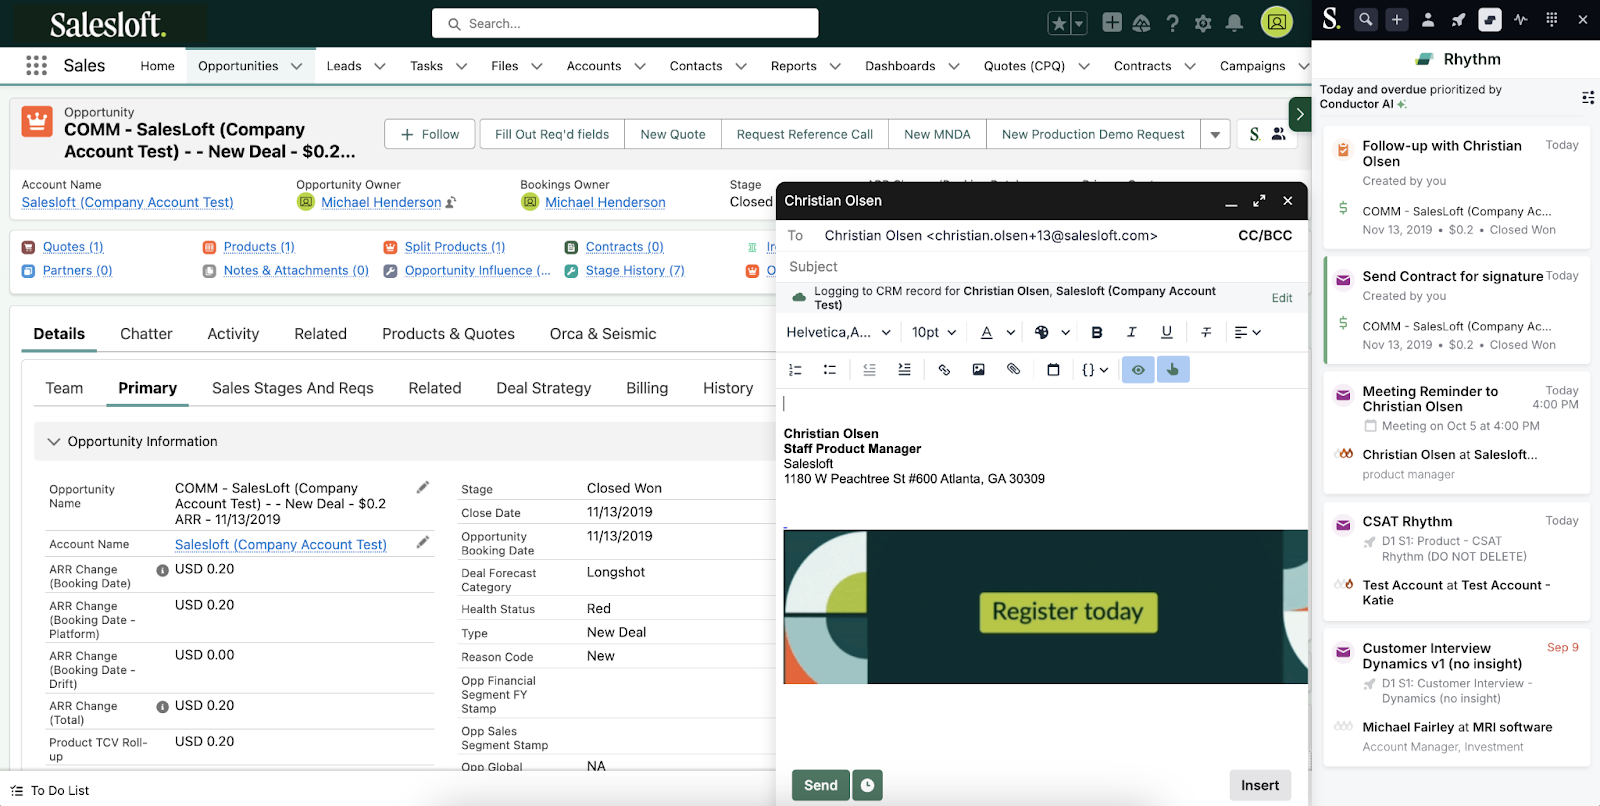The height and width of the screenshot is (806, 1600).
Task: Open the cadences rocket icon
Action: click(x=1459, y=19)
